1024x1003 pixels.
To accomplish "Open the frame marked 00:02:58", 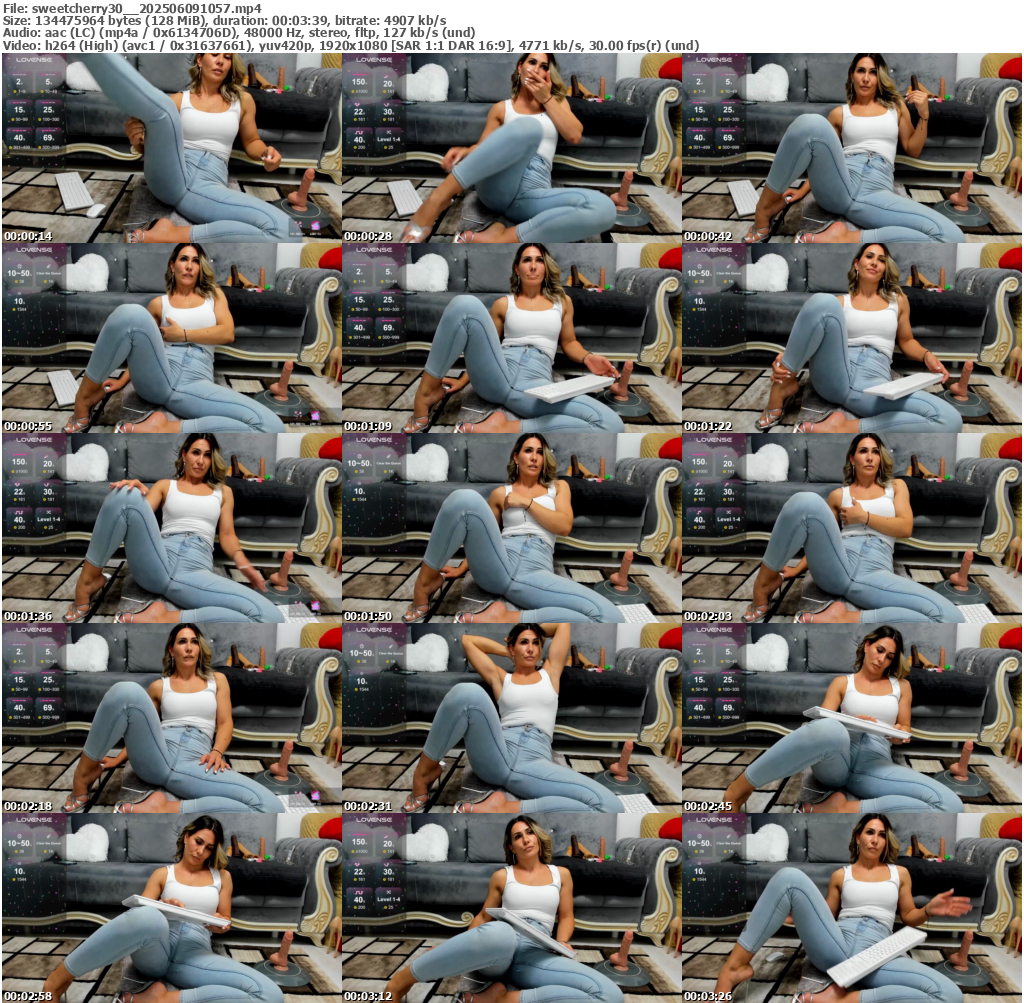I will click(172, 907).
